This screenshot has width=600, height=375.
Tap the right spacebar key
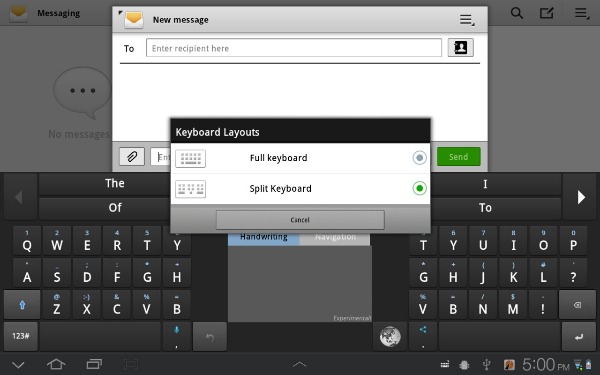[499, 336]
